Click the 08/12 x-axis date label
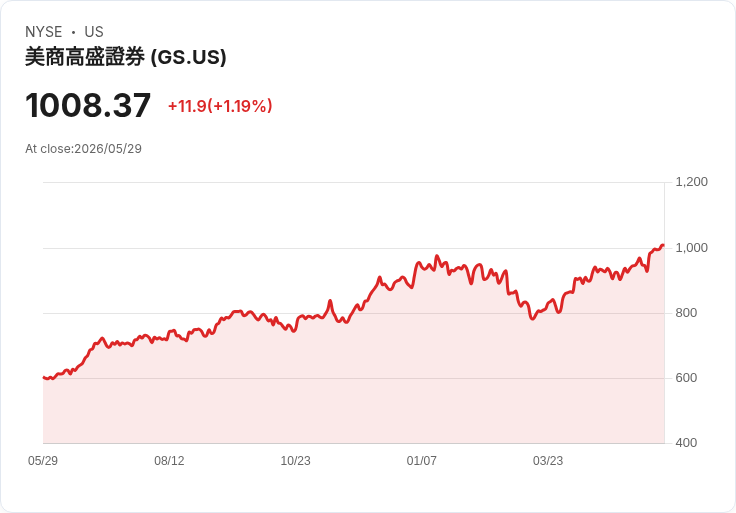The height and width of the screenshot is (513, 736). 169,460
